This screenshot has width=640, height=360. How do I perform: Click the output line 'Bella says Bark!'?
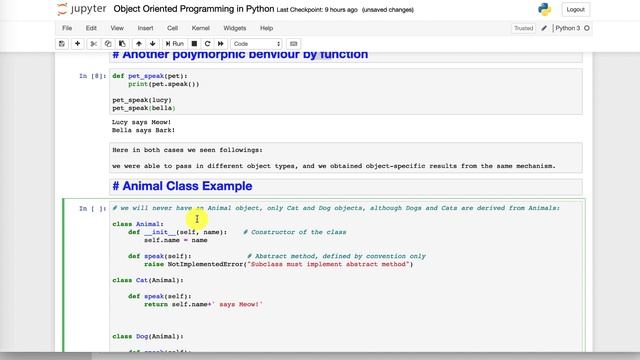click(144, 130)
